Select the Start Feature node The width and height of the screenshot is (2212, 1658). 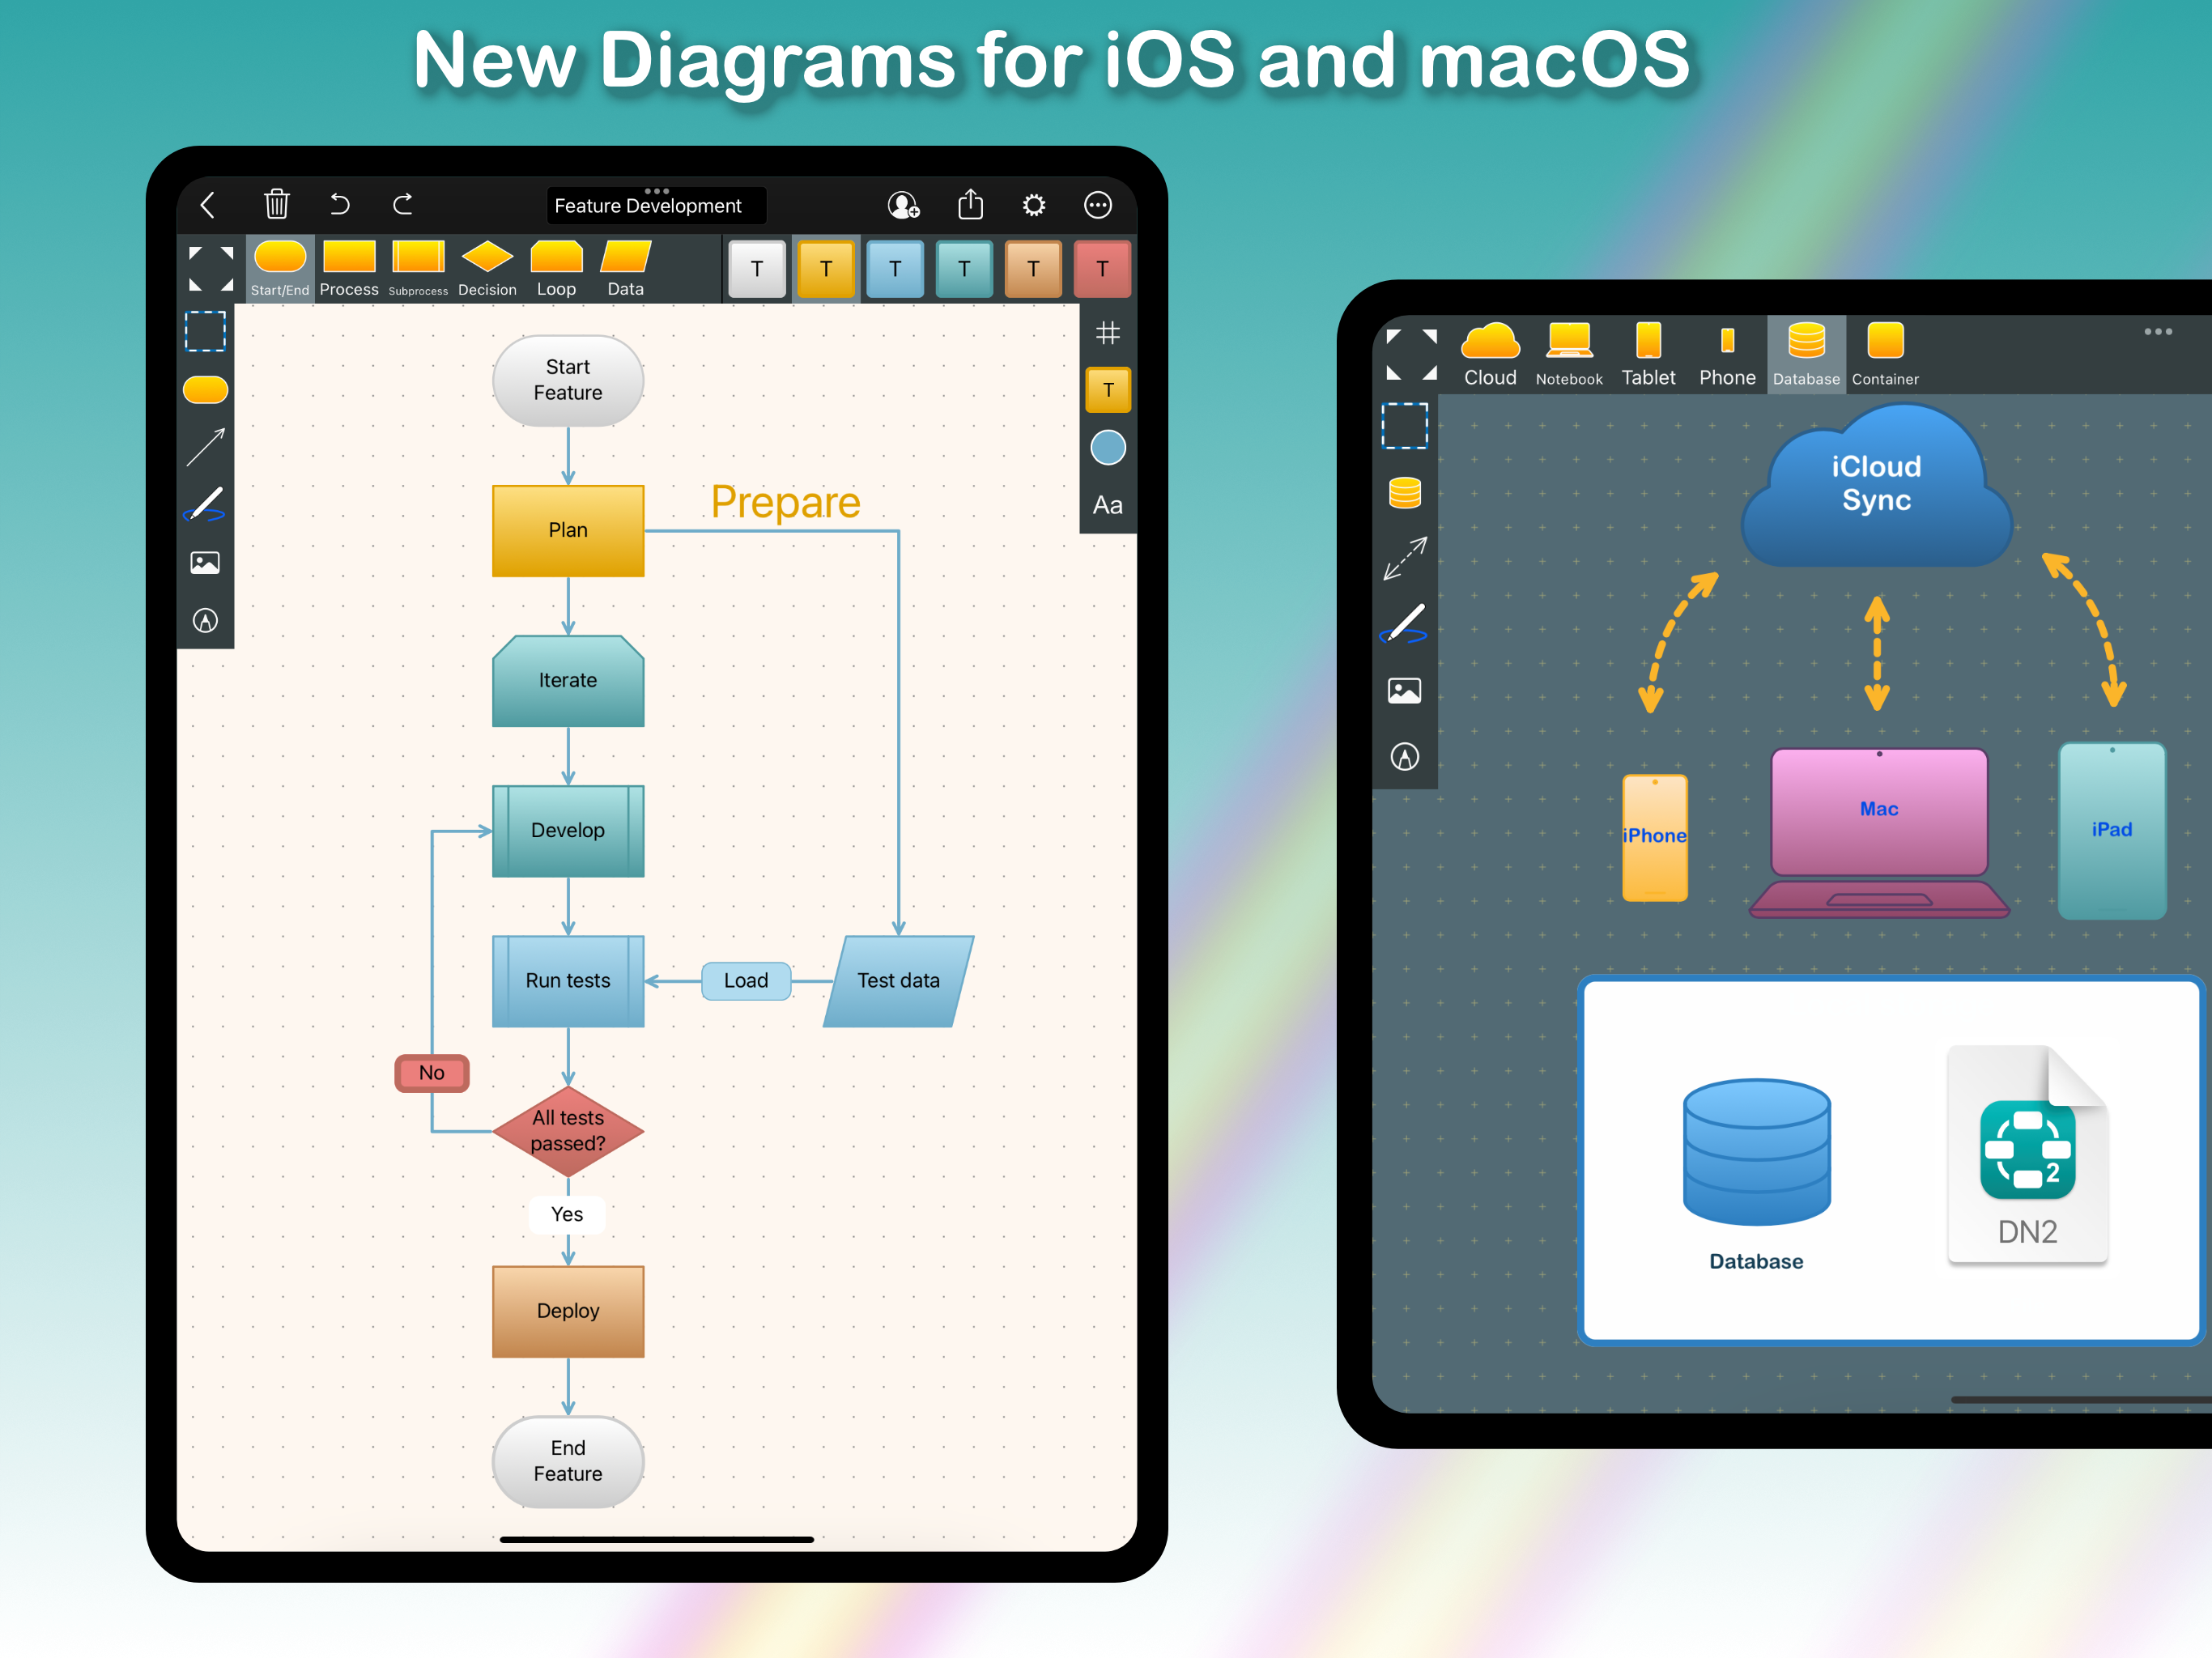[568, 380]
